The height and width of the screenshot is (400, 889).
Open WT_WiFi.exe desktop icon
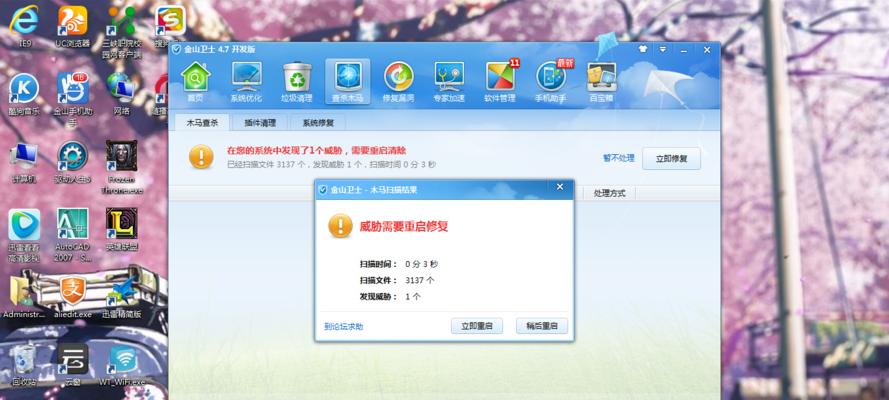pos(121,365)
